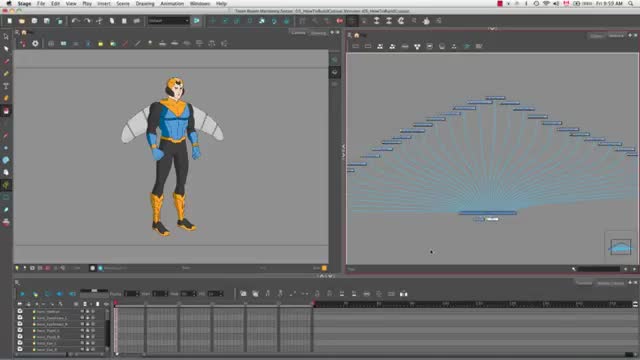The width and height of the screenshot is (640, 360).
Task: Open the Animation menu
Action: tap(172, 4)
